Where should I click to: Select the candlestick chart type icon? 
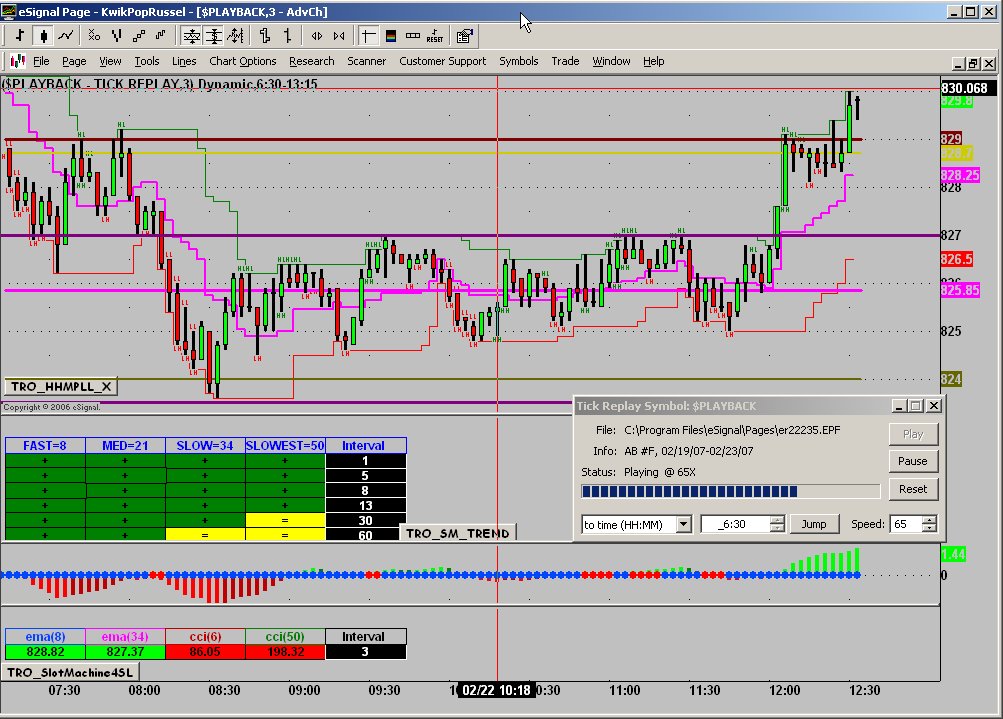(x=43, y=36)
